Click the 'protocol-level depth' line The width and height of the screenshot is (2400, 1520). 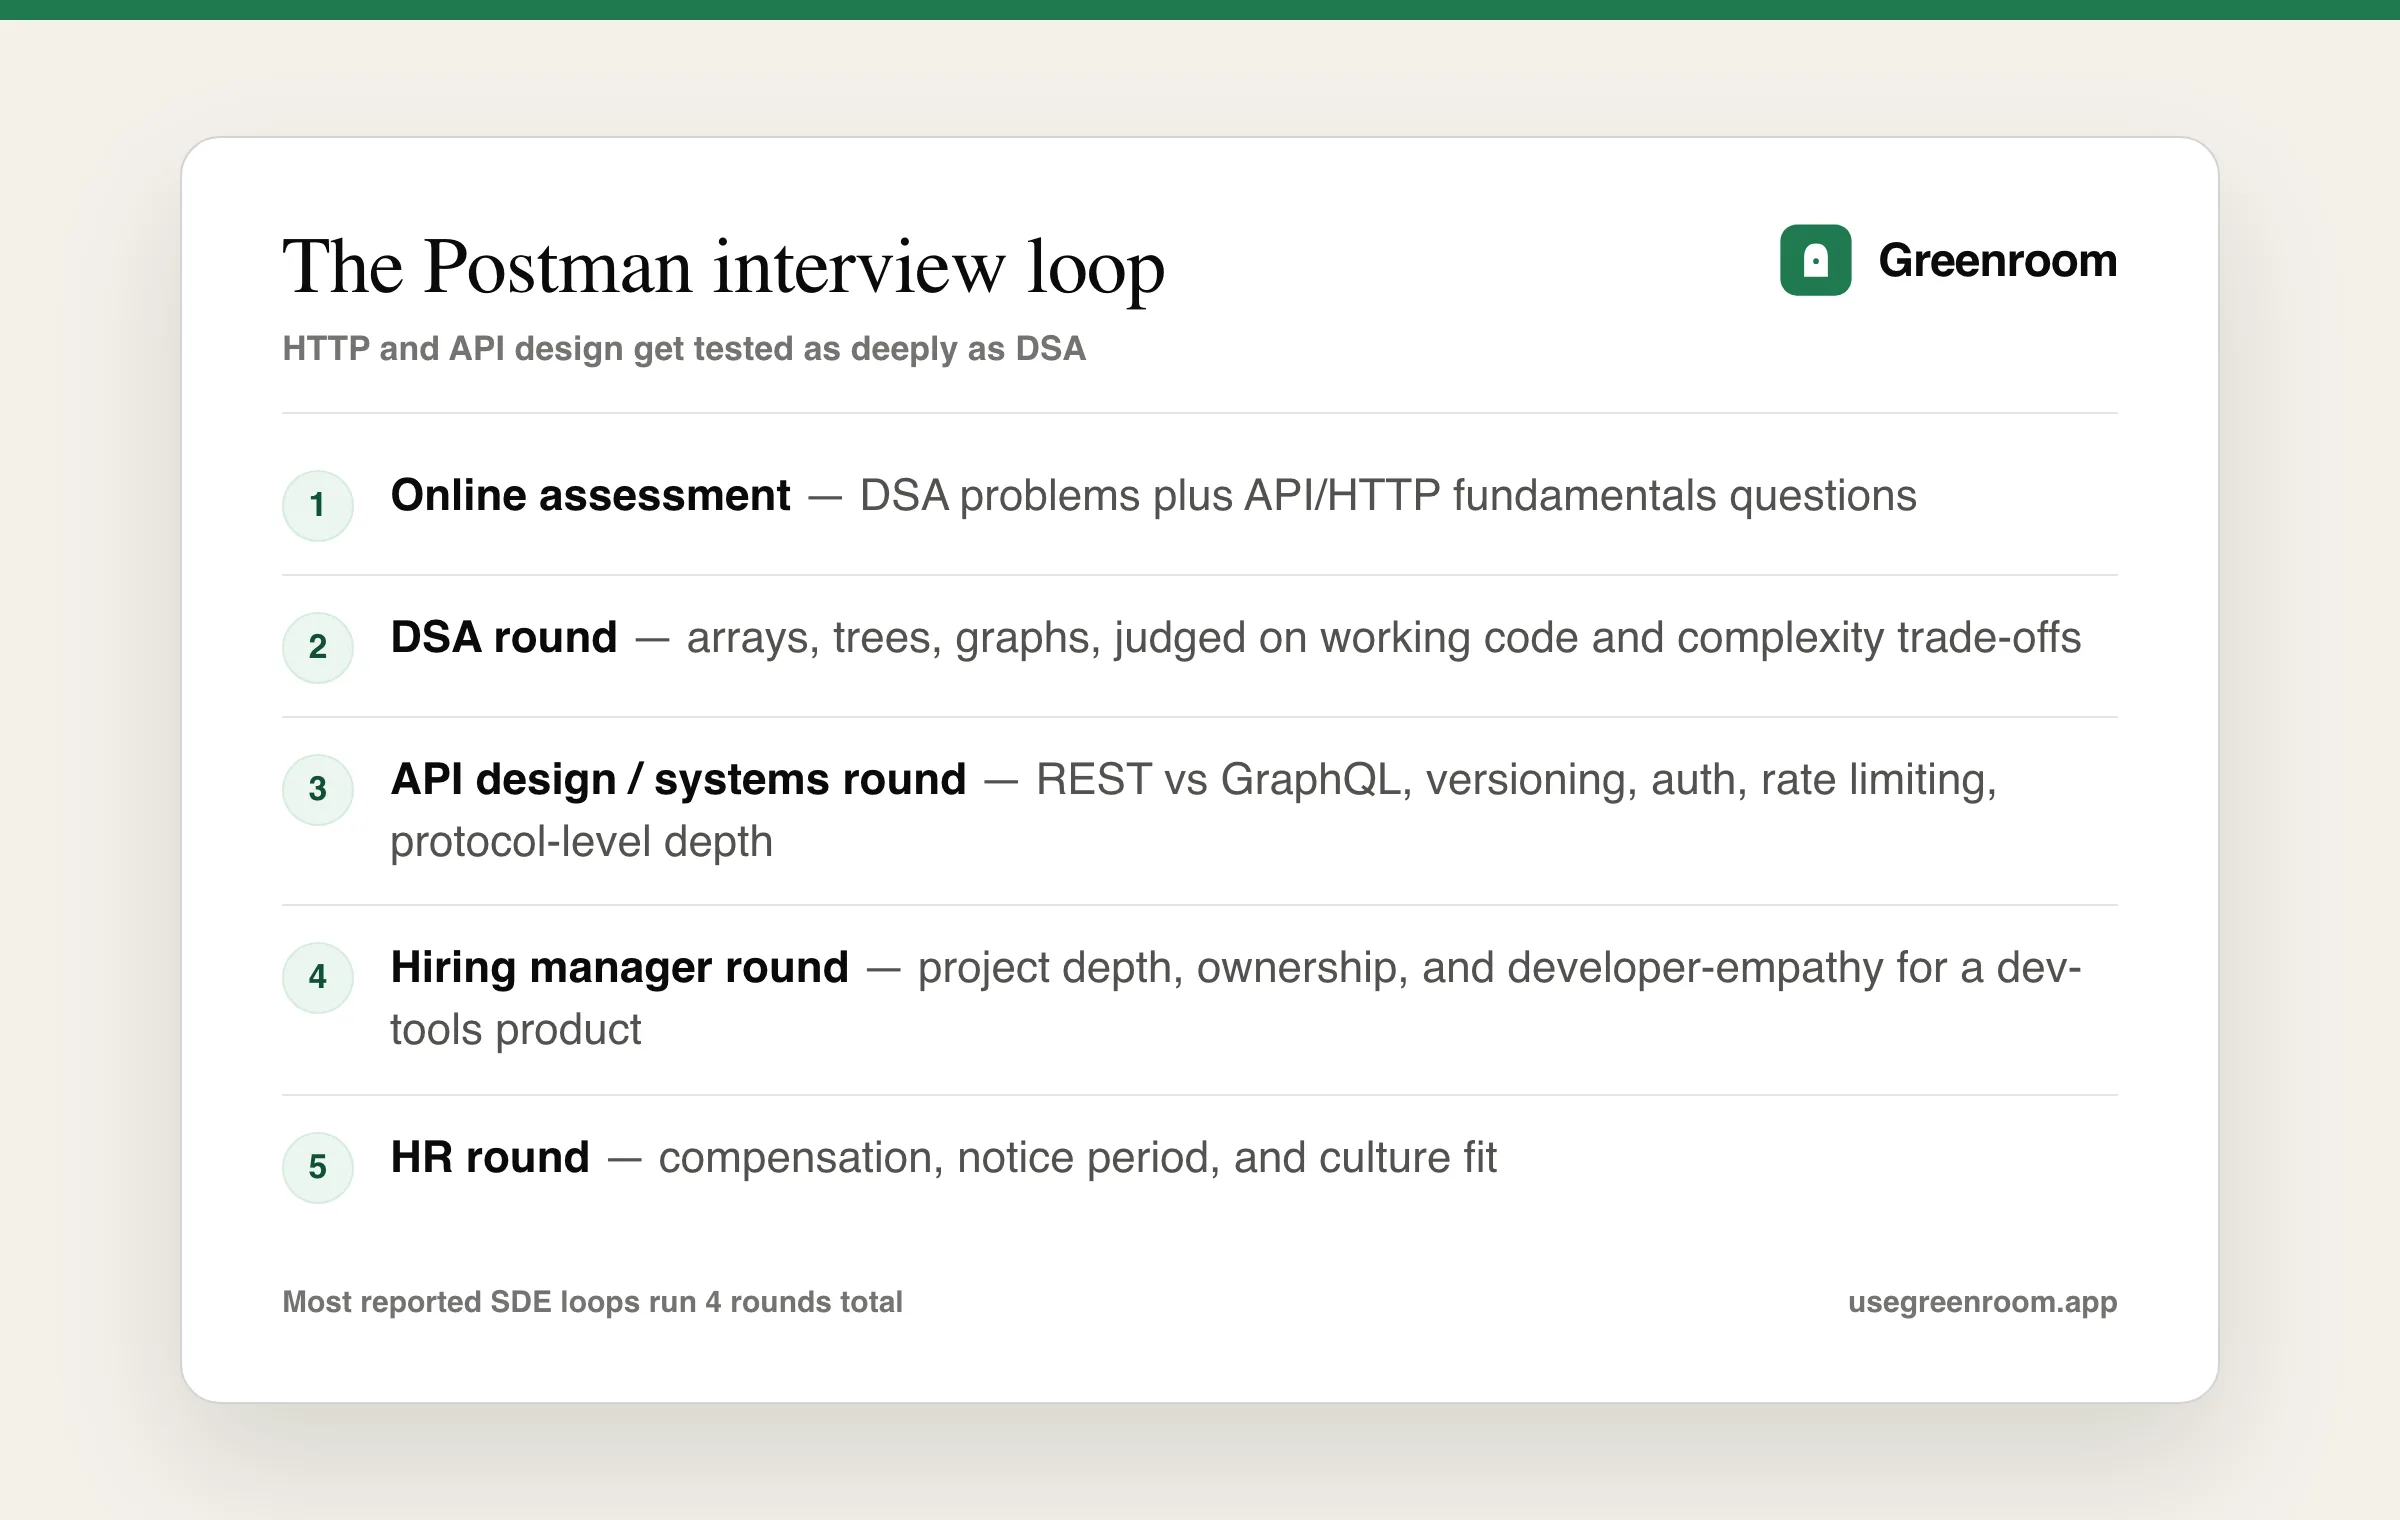click(x=581, y=842)
